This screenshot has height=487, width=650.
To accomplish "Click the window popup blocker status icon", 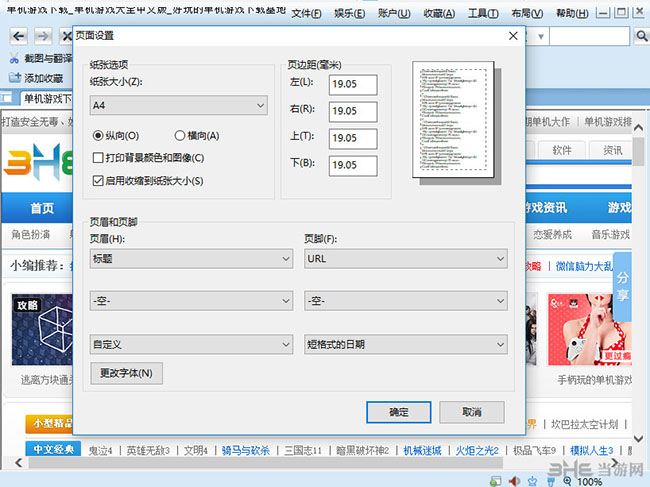I will tap(495, 481).
